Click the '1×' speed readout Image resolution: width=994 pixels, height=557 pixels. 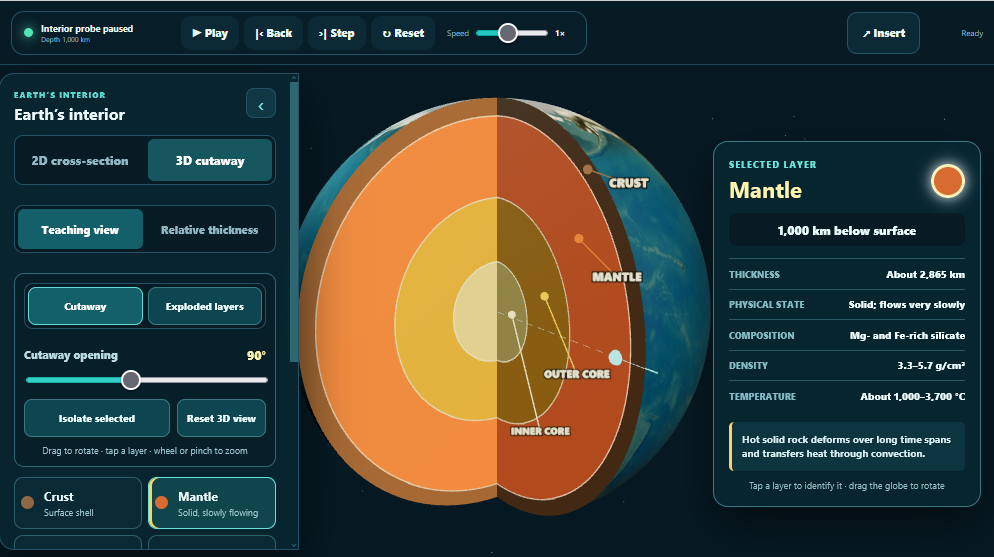(560, 34)
